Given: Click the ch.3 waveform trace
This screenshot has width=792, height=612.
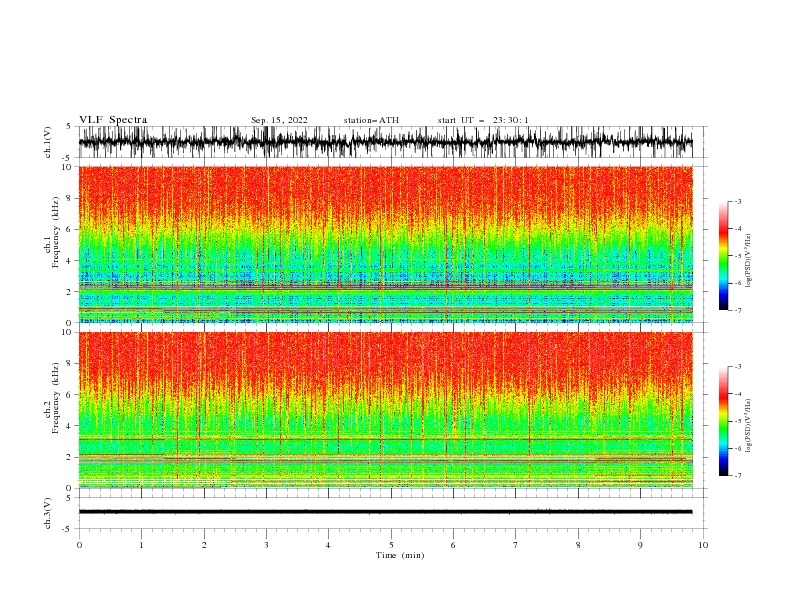Looking at the screenshot, I should point(385,512).
